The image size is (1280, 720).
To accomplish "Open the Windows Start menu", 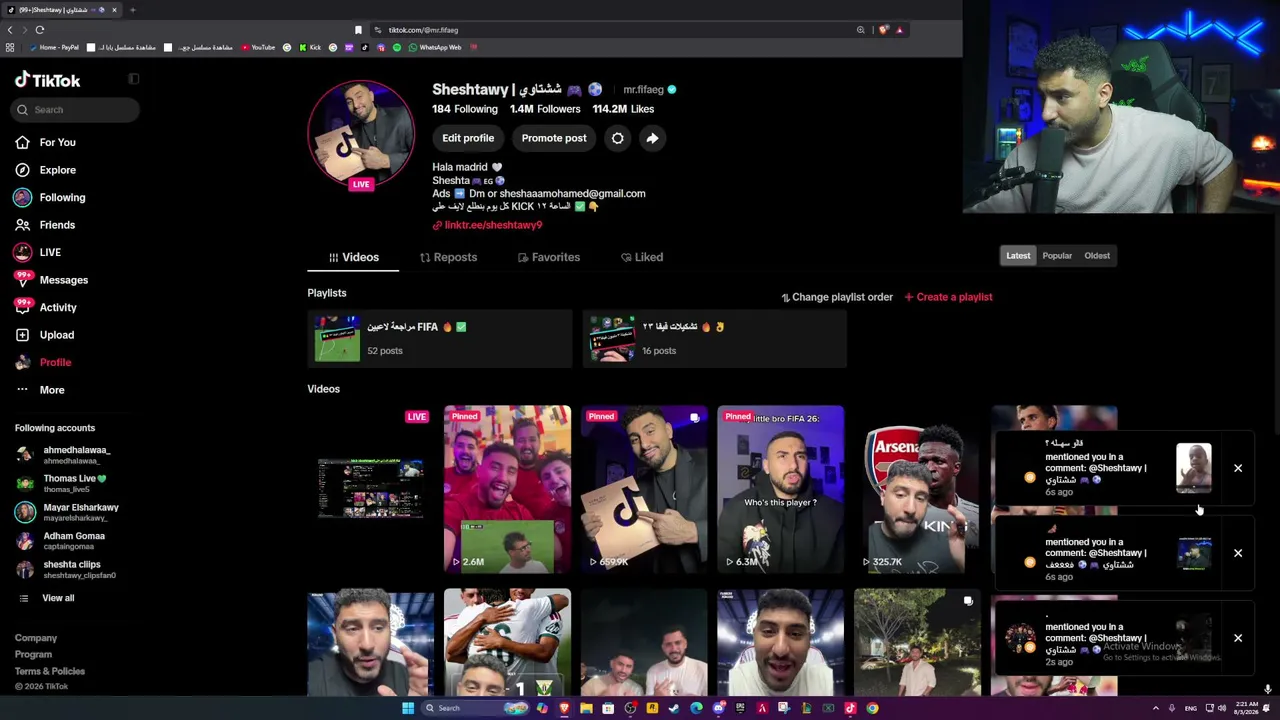I will pos(408,708).
